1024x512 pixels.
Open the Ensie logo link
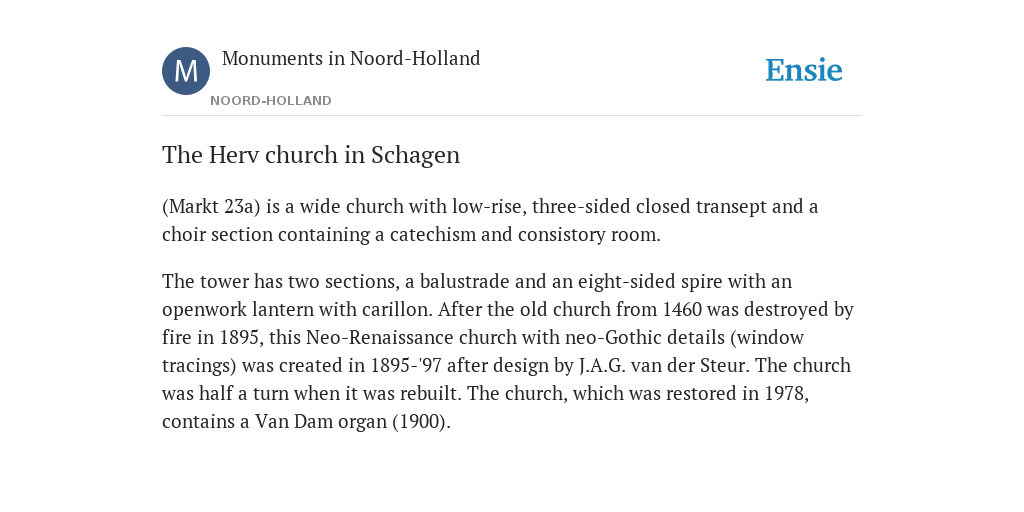pyautogui.click(x=804, y=70)
